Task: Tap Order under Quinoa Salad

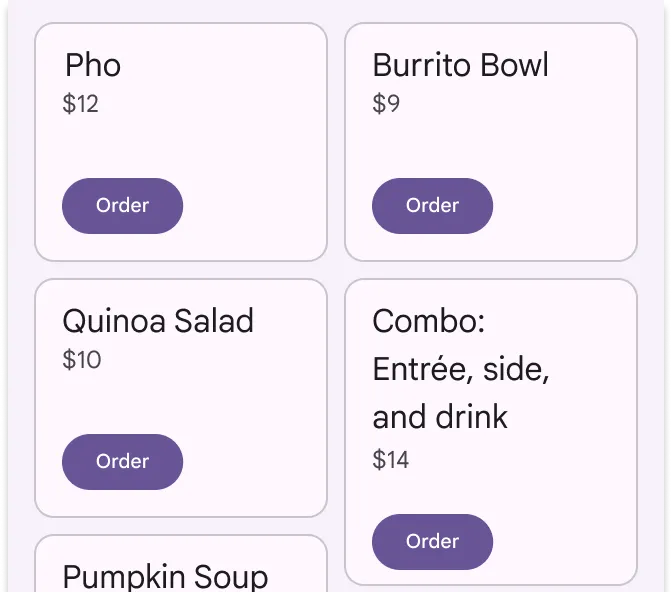Action: click(122, 462)
